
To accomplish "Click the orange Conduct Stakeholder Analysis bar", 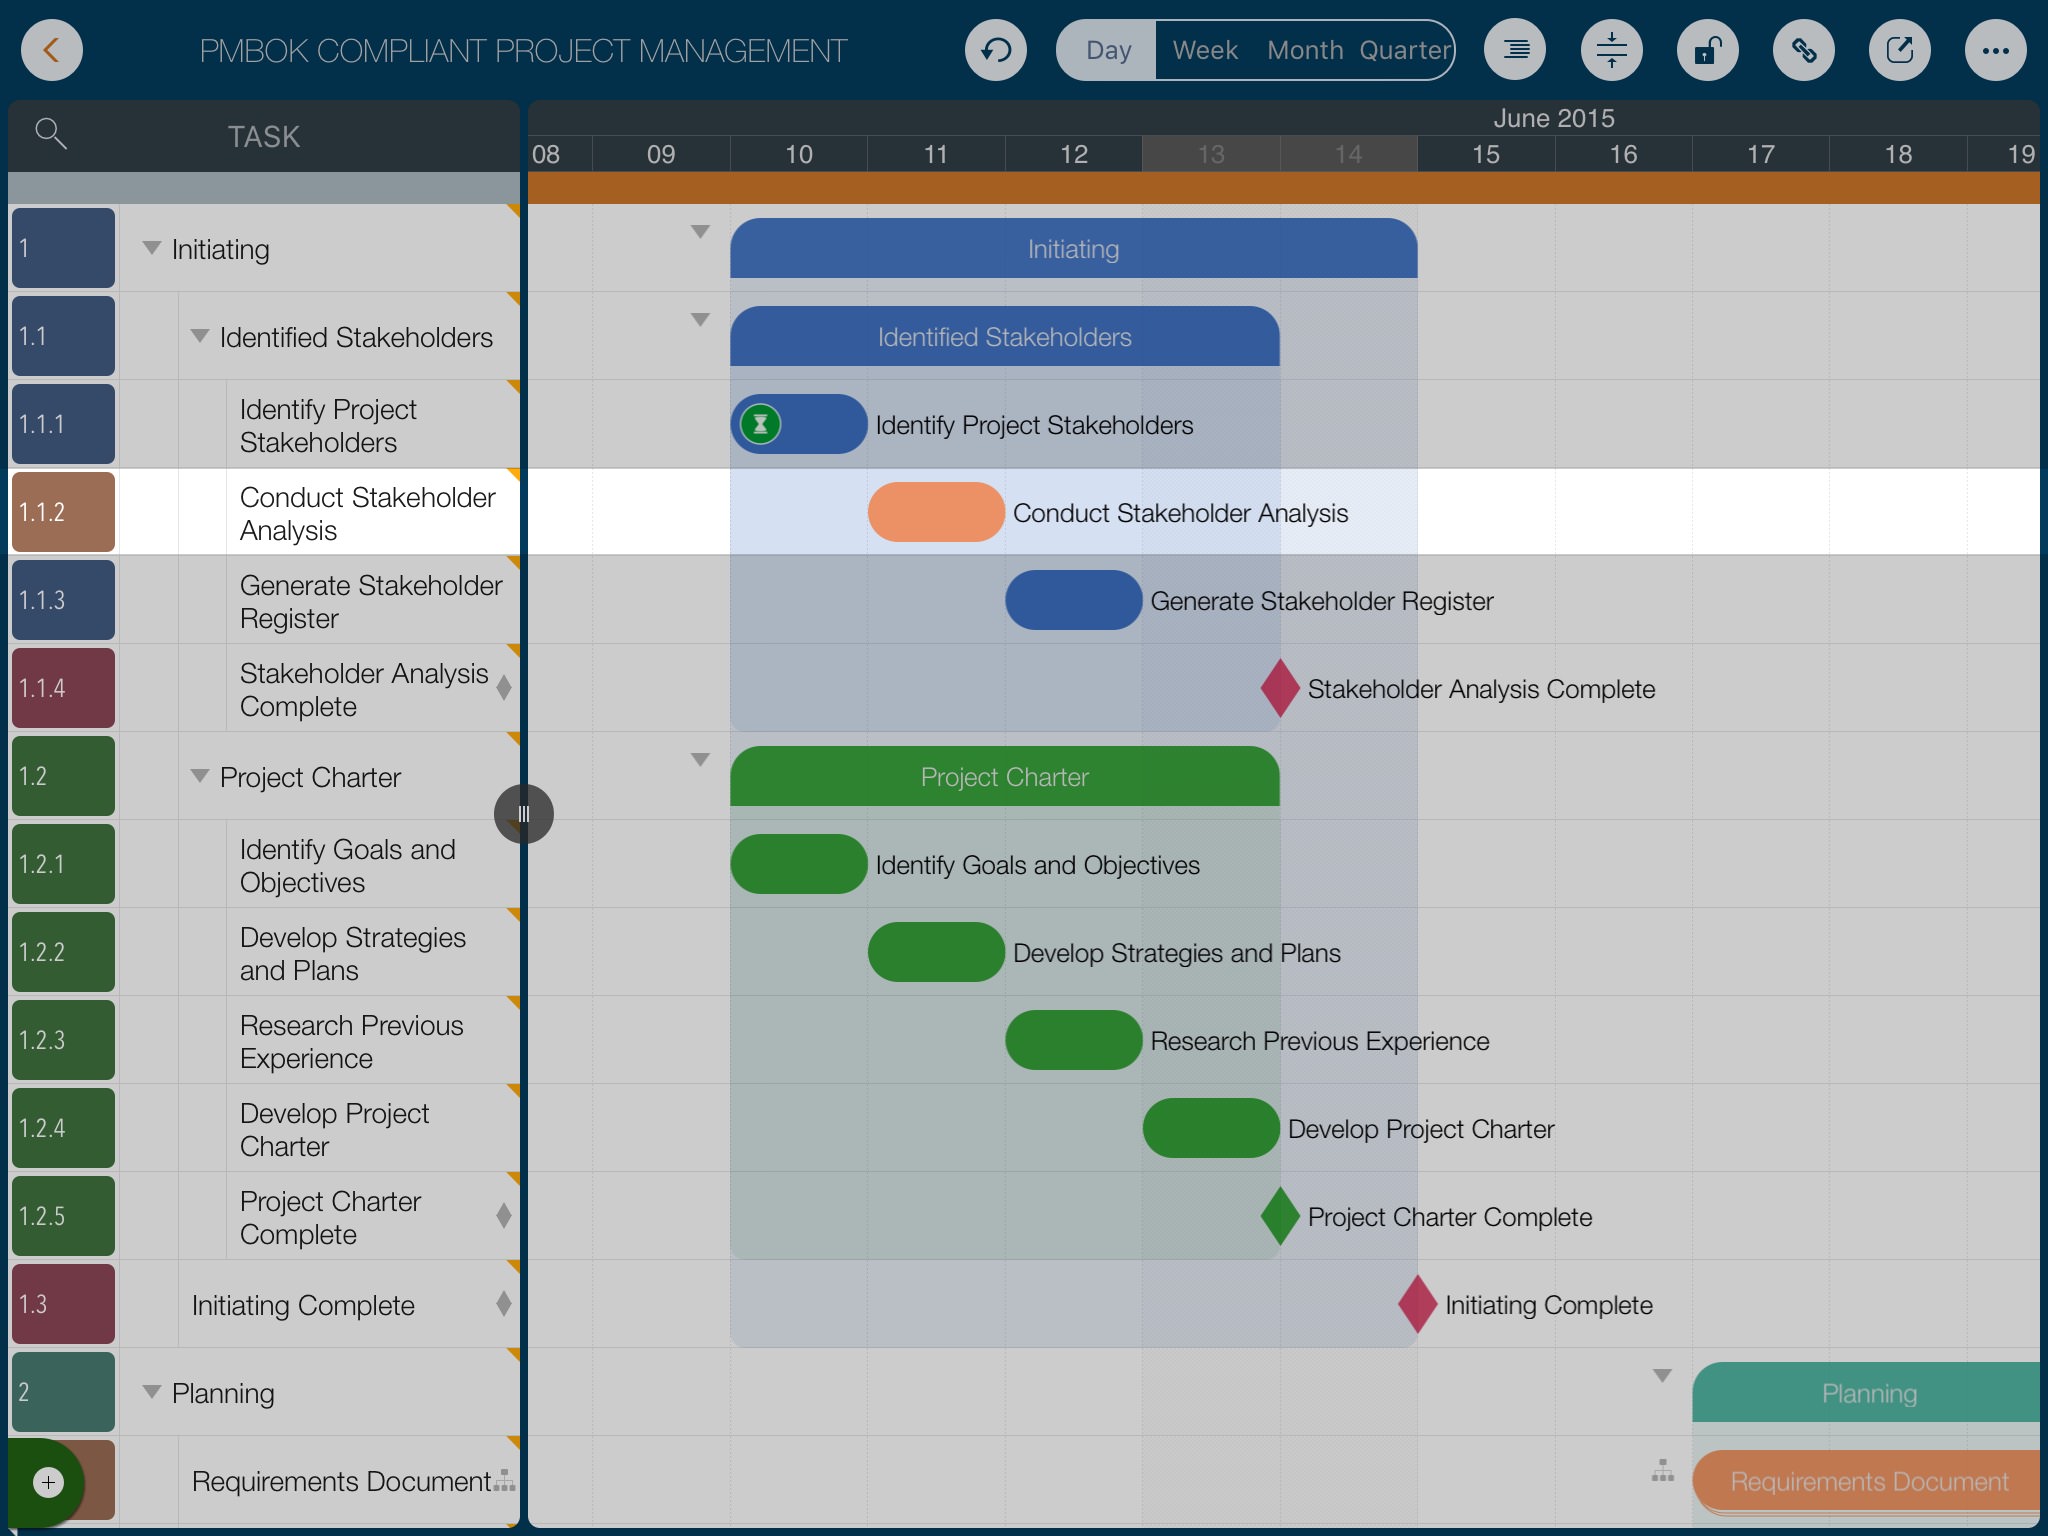I will click(x=936, y=512).
